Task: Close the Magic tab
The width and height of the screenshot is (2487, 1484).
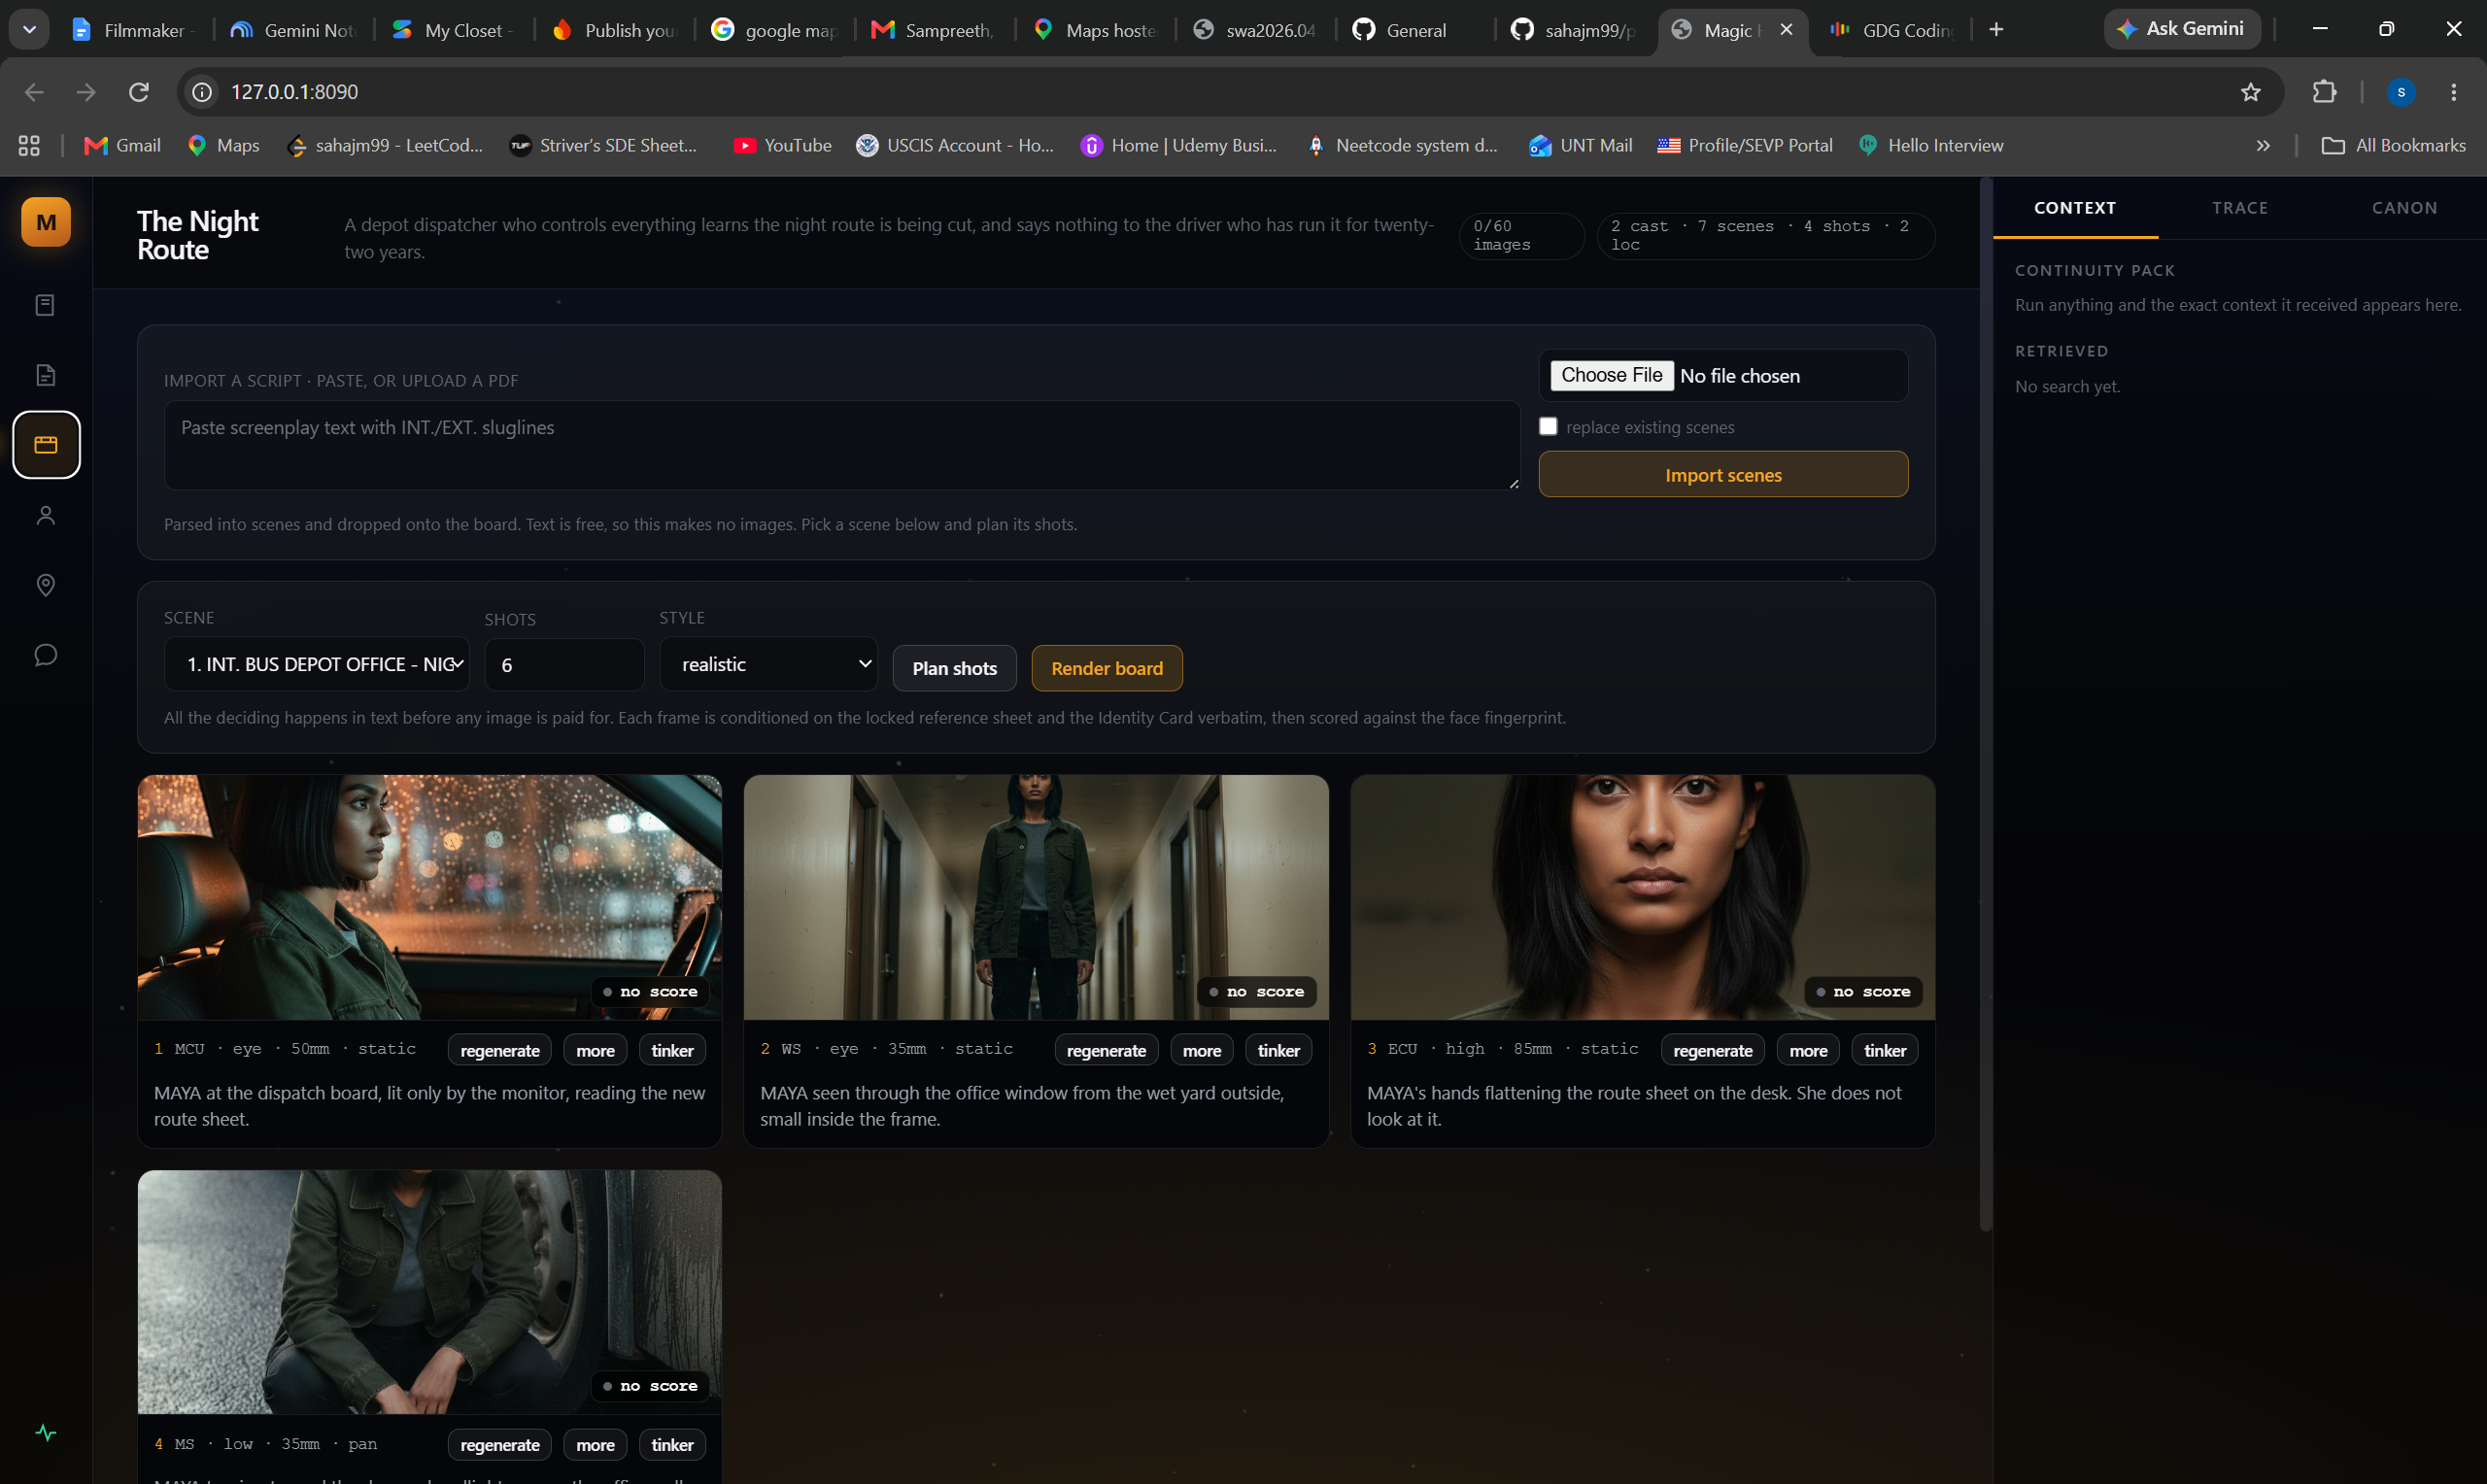Action: click(x=1787, y=30)
